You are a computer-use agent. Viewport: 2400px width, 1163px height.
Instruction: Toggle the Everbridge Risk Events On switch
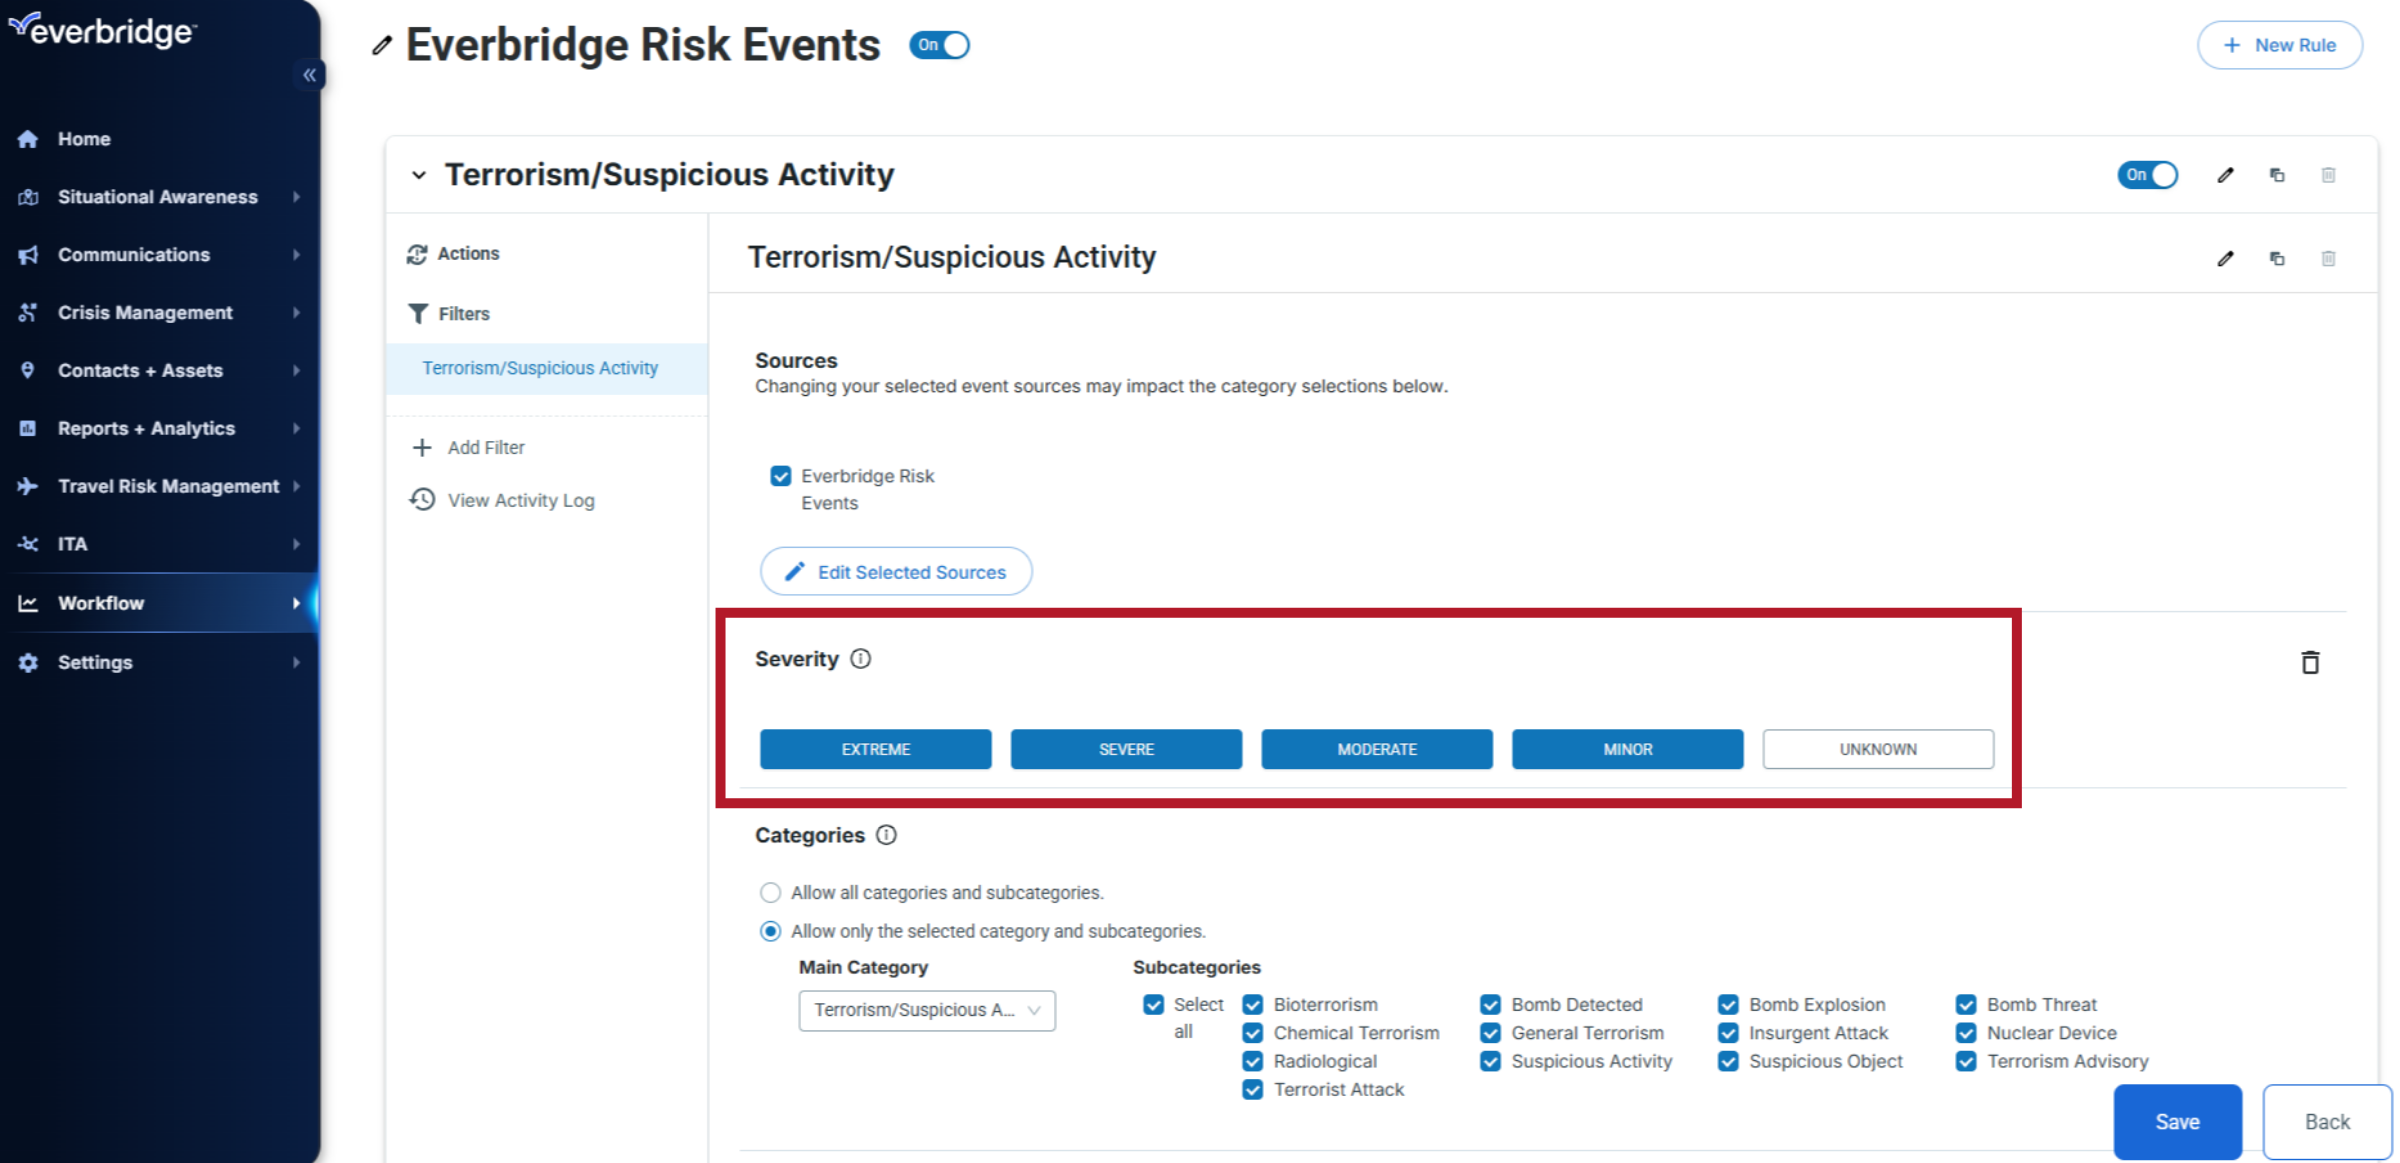(939, 45)
